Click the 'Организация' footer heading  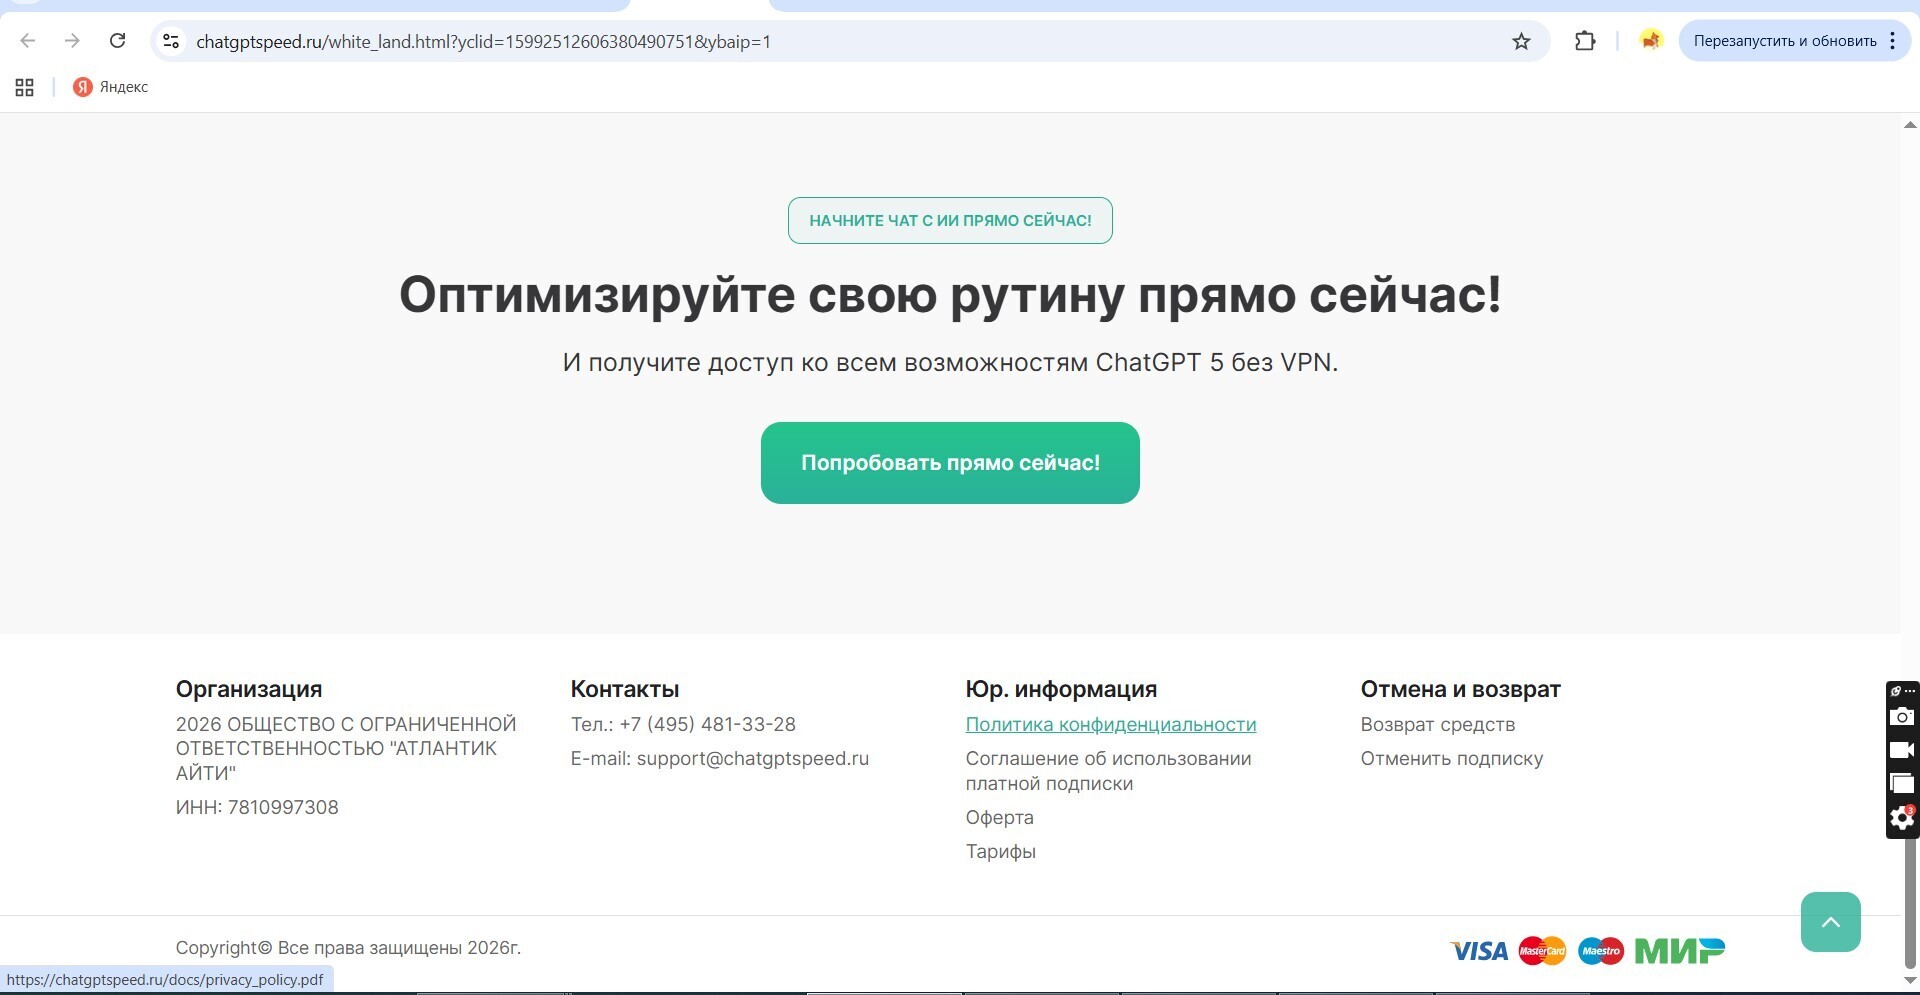[249, 689]
